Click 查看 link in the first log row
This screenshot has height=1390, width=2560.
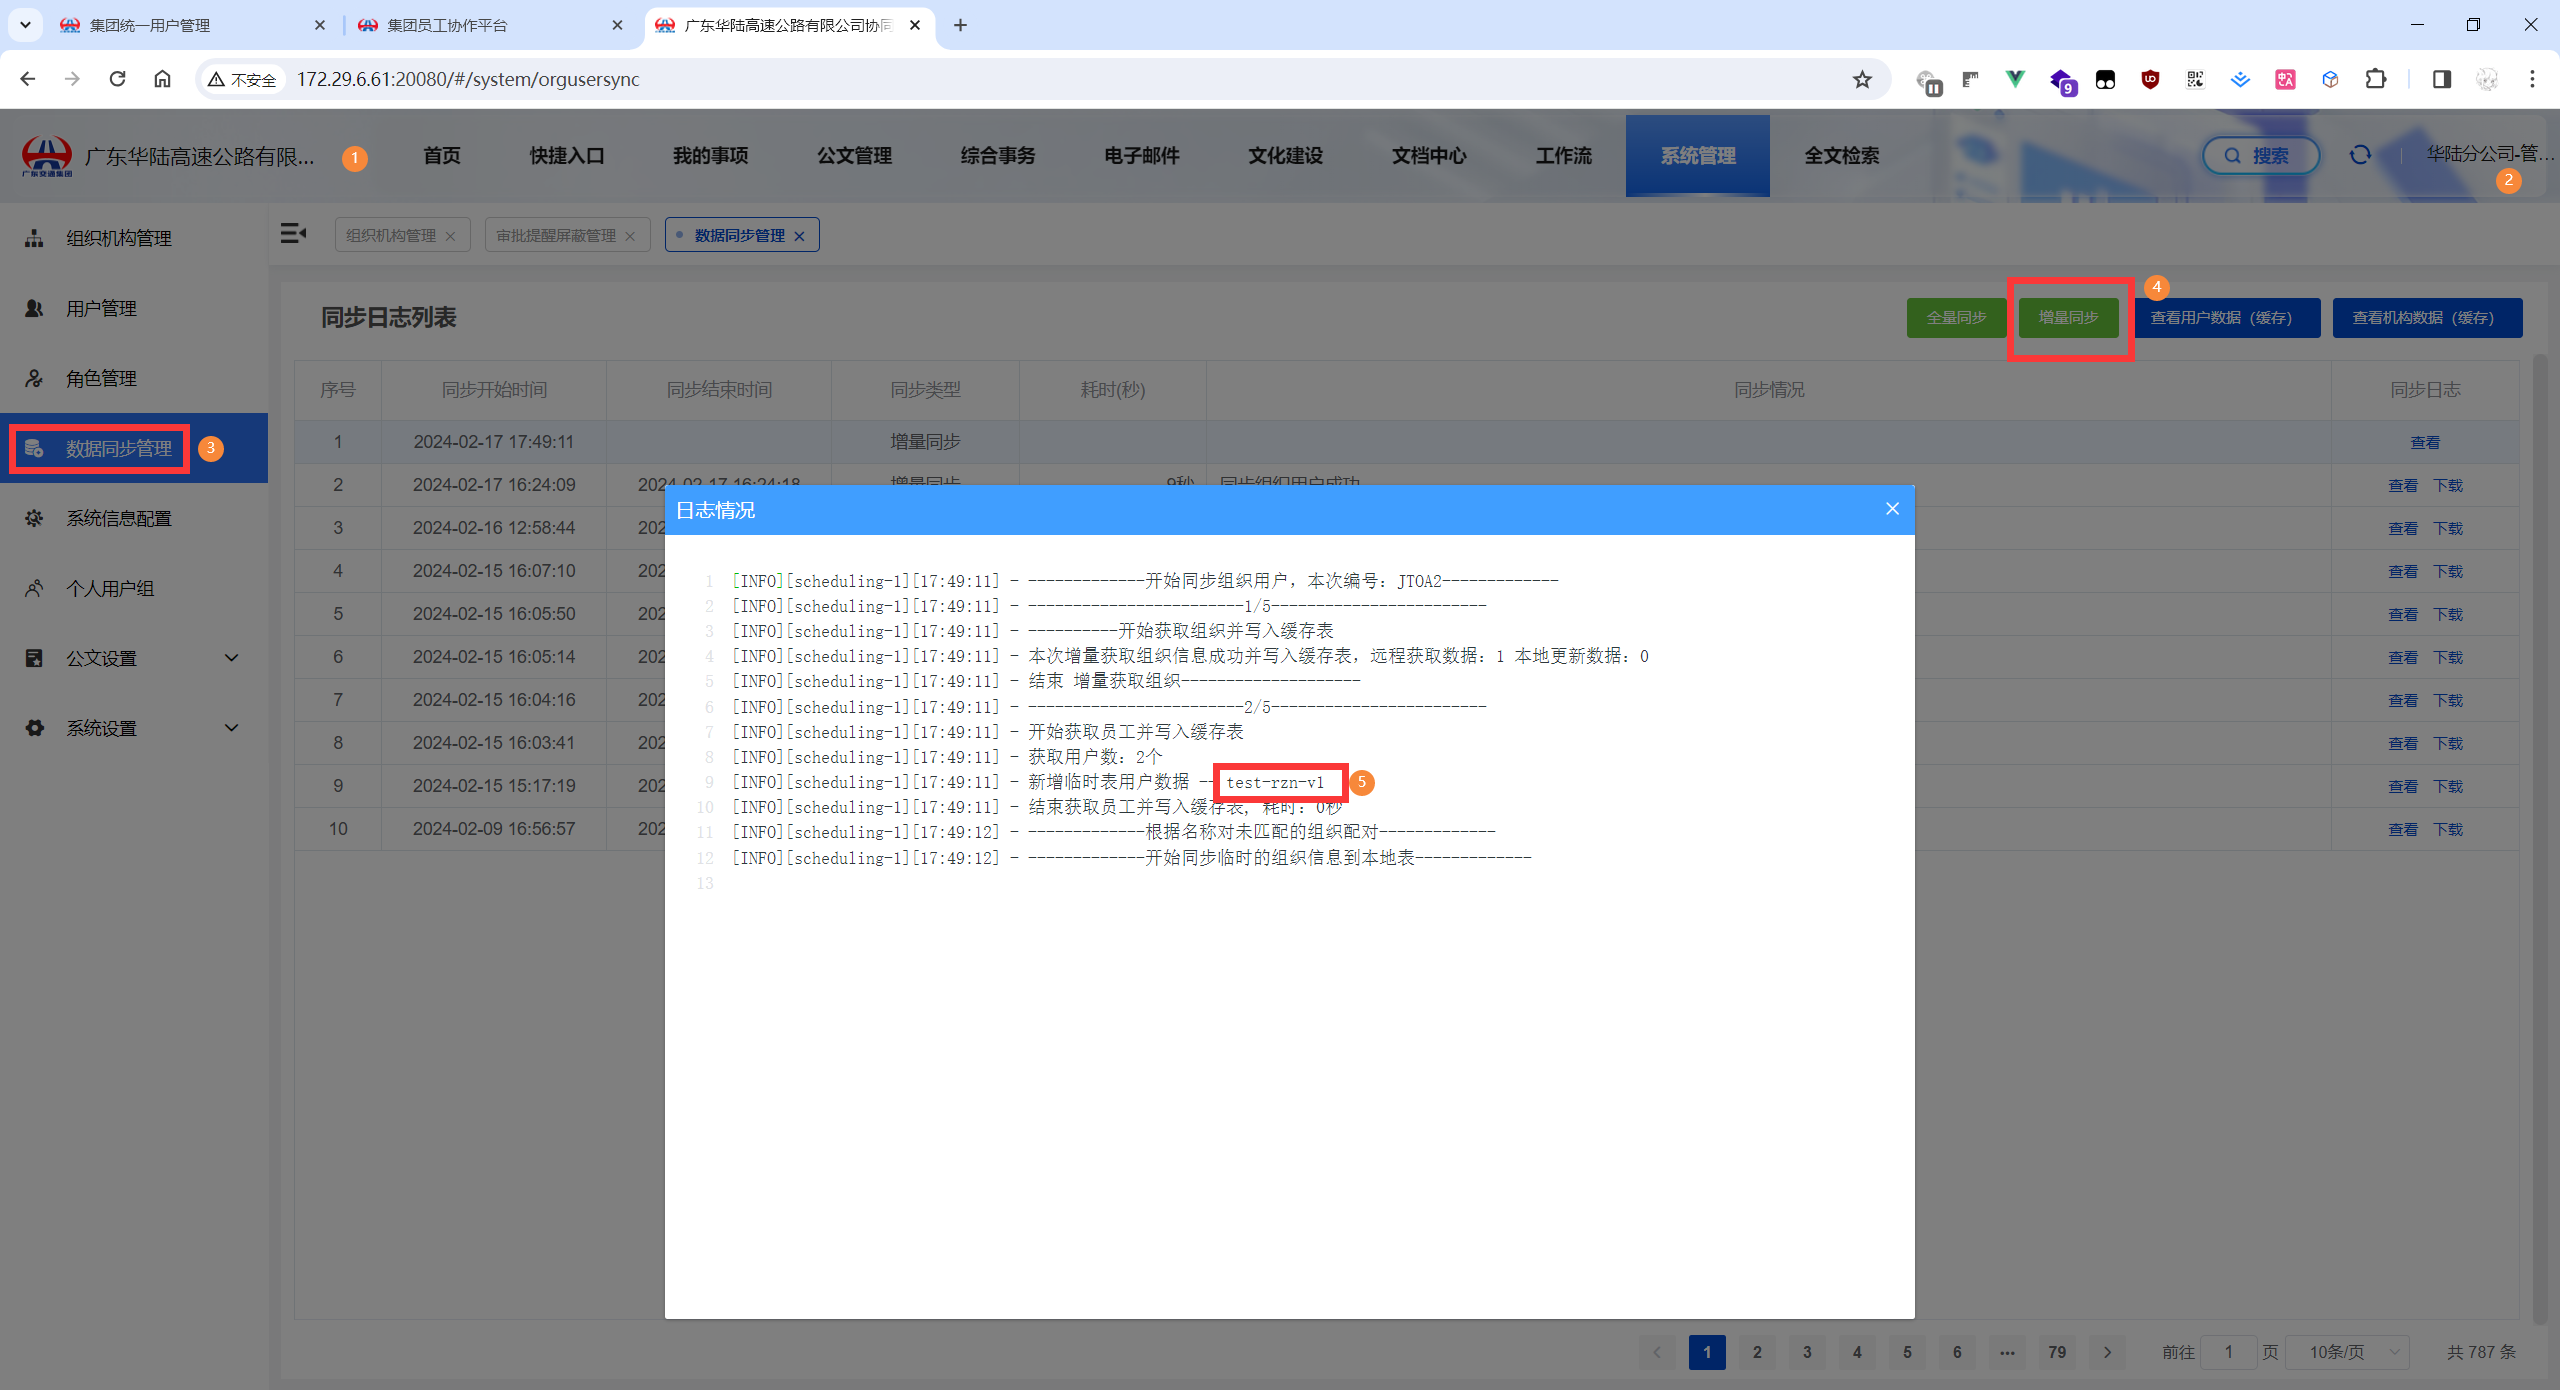tap(2425, 442)
